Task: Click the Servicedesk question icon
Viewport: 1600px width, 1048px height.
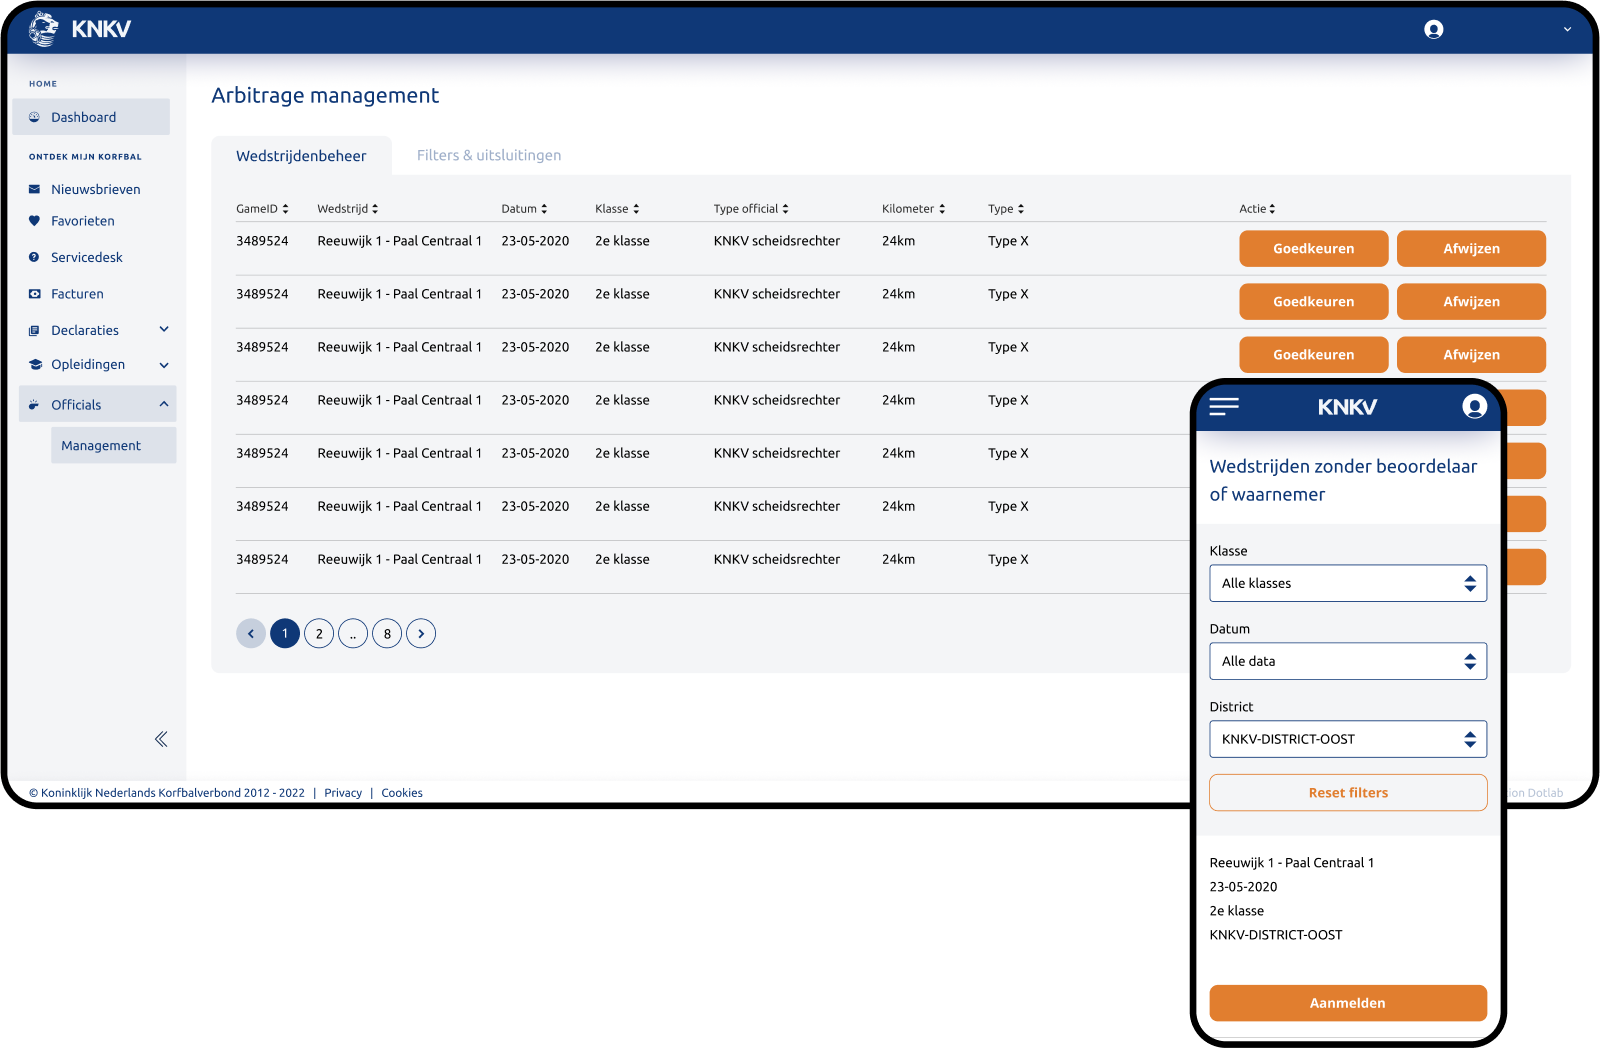Action: click(34, 257)
